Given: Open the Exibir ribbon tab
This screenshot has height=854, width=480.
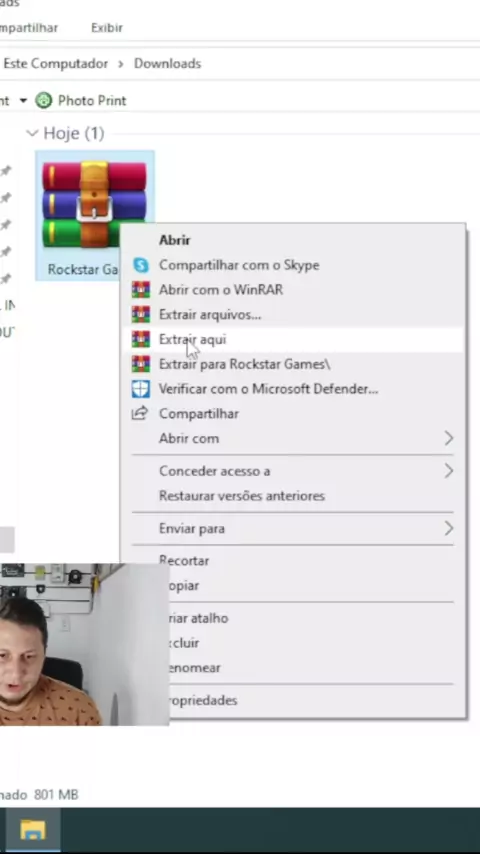Looking at the screenshot, I should 107,28.
